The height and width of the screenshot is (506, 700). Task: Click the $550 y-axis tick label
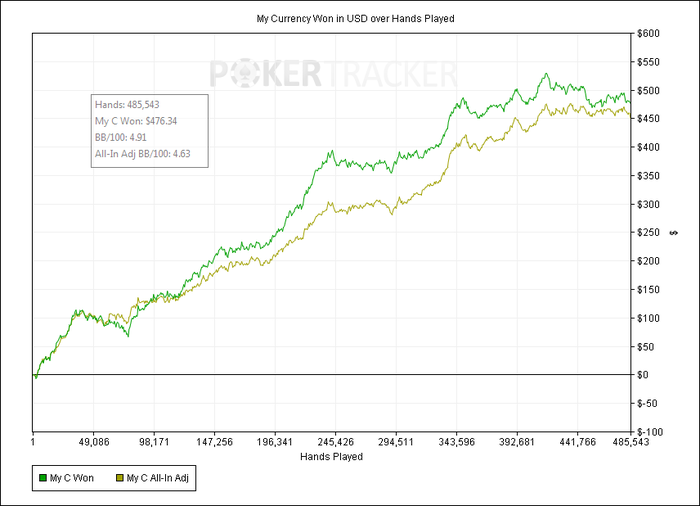point(648,62)
